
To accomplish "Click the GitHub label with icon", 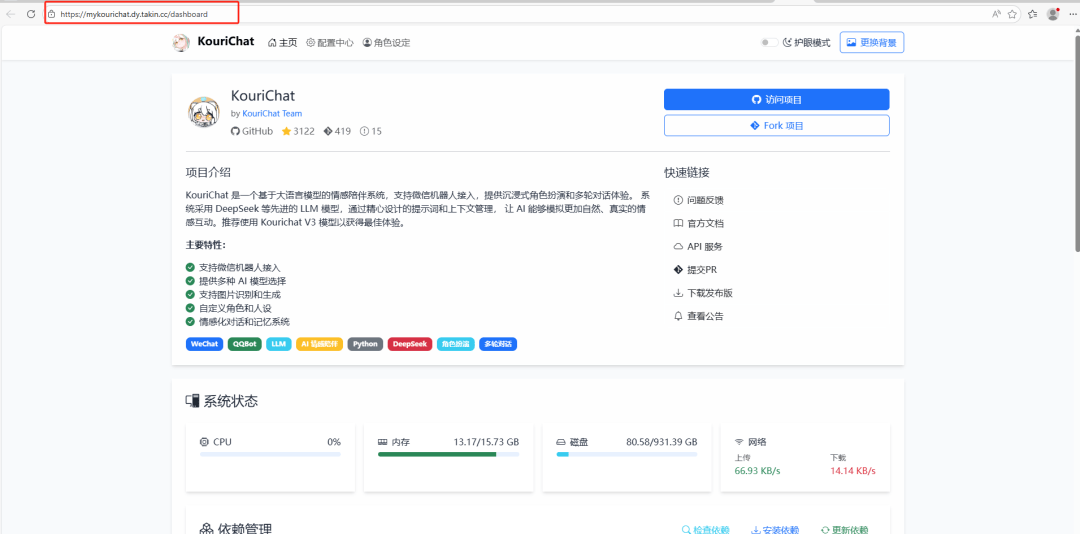I will (252, 131).
